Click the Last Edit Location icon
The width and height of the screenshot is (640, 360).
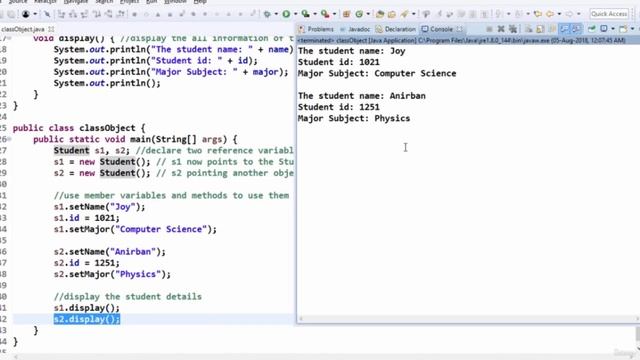tap(538, 14)
